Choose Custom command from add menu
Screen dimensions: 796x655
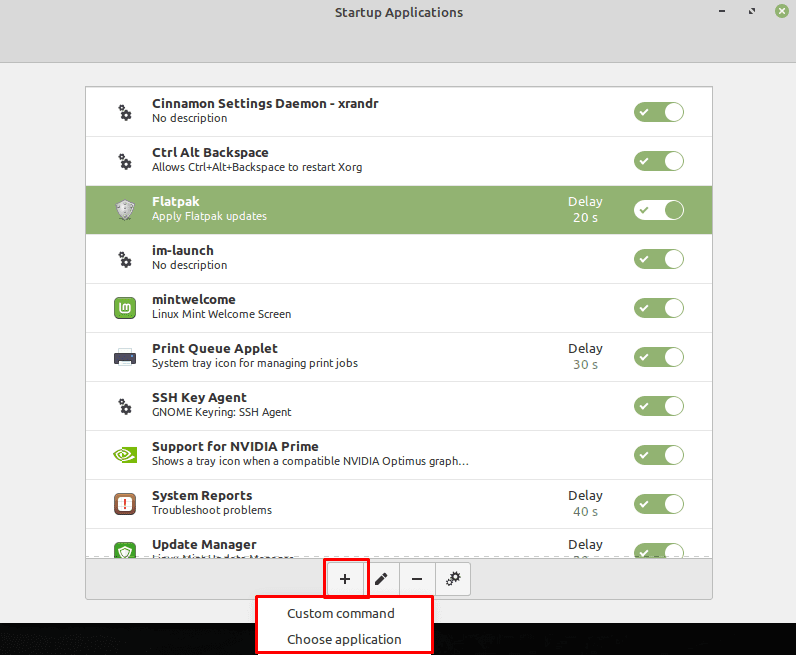pyautogui.click(x=341, y=613)
